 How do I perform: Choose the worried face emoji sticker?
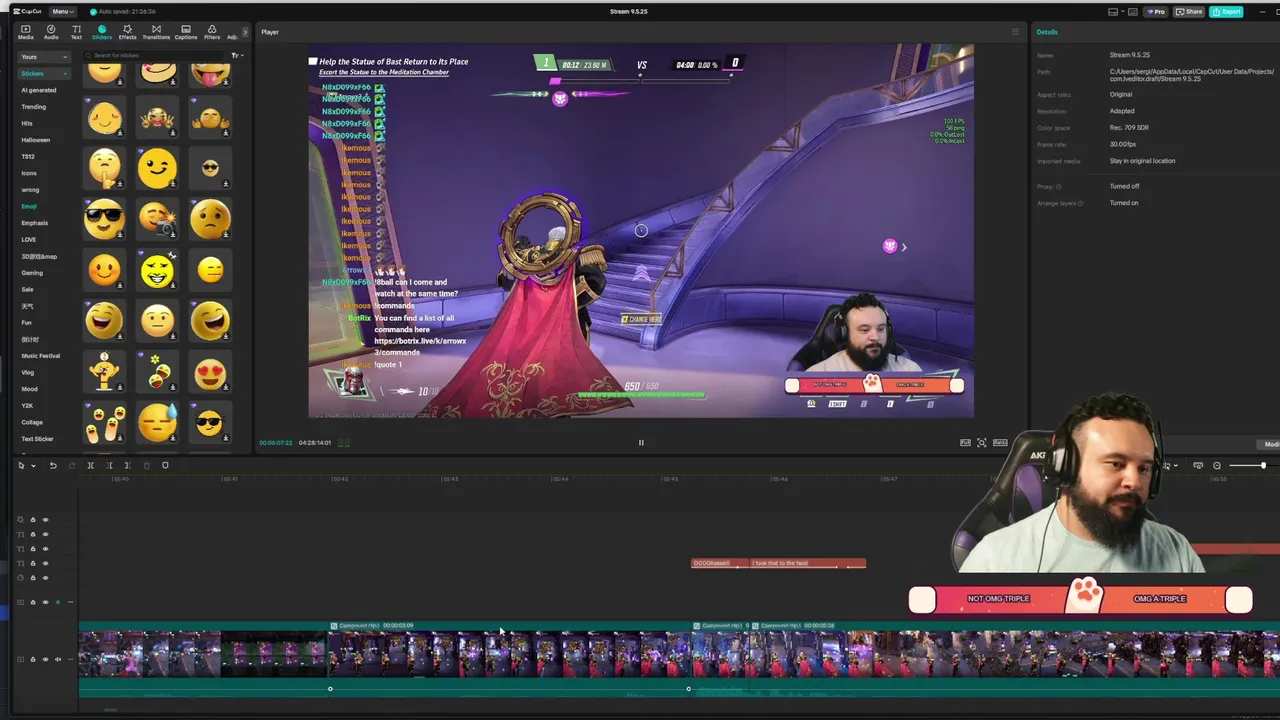(x=210, y=218)
